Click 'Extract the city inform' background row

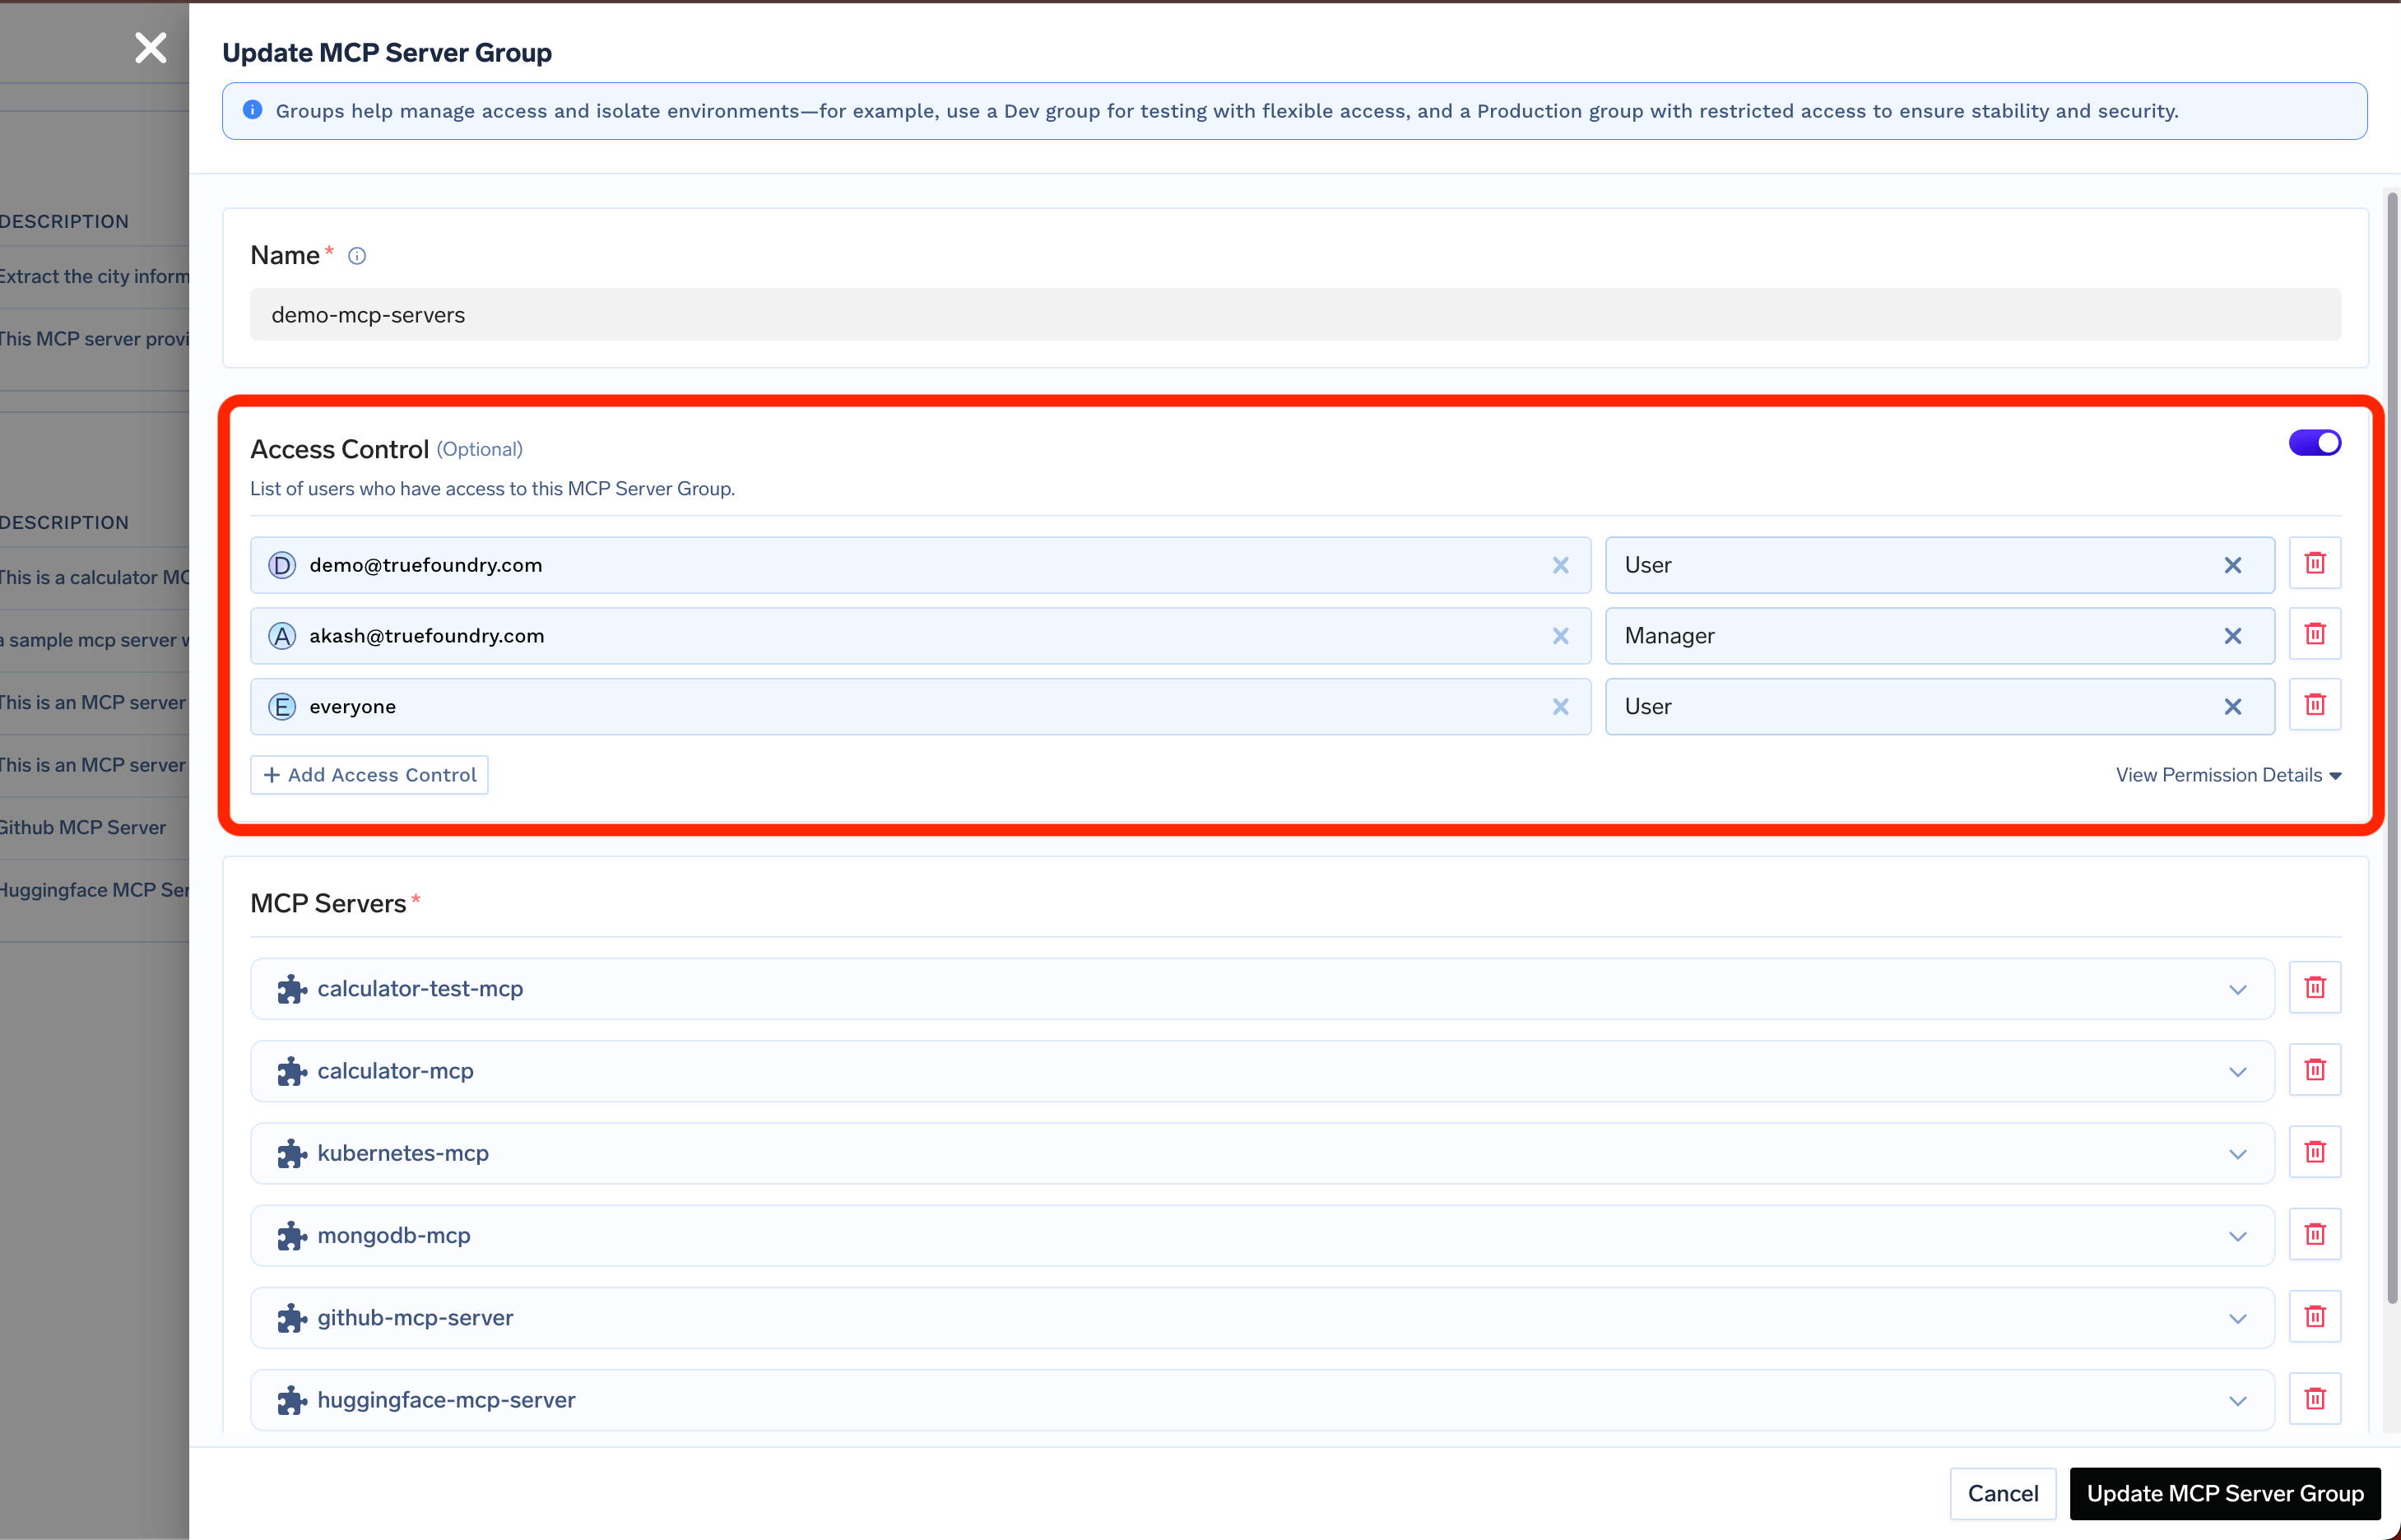coord(94,277)
